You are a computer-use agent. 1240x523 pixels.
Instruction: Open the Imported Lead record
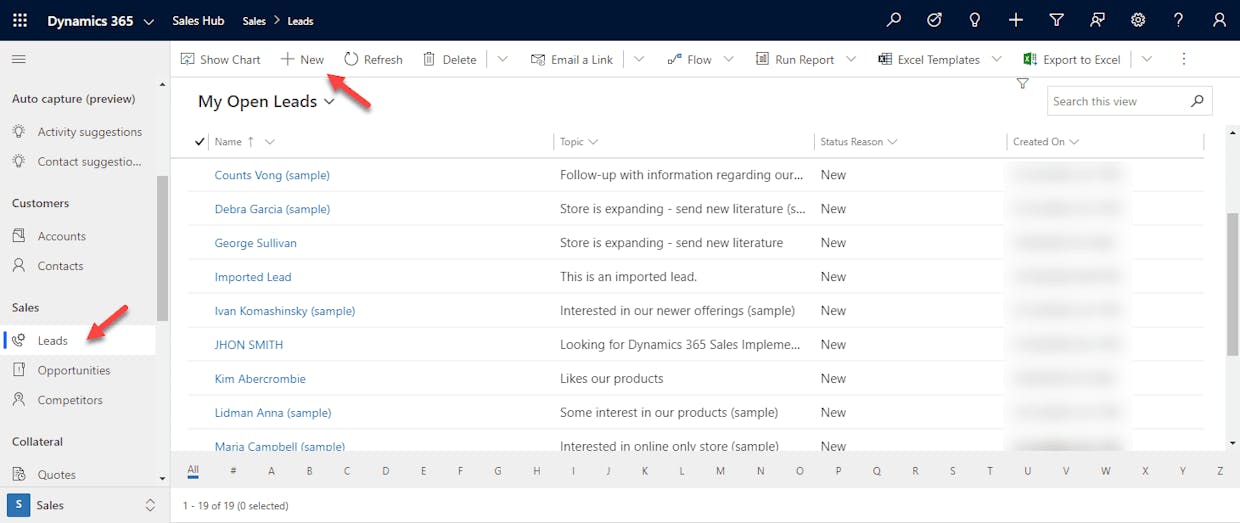pyautogui.click(x=253, y=277)
